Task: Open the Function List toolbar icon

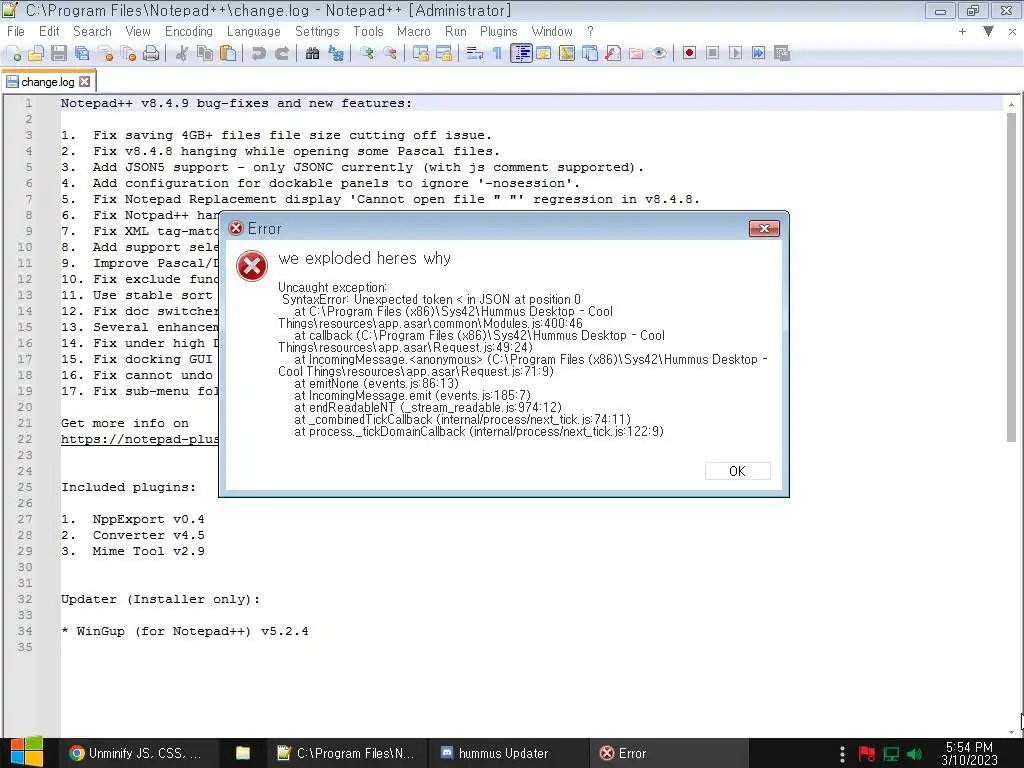Action: [x=613, y=54]
